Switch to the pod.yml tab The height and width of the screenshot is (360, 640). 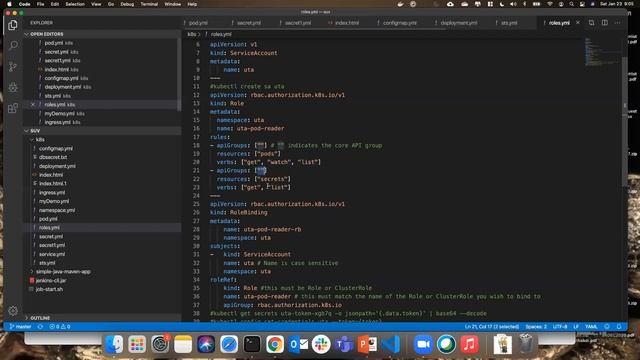(x=198, y=23)
